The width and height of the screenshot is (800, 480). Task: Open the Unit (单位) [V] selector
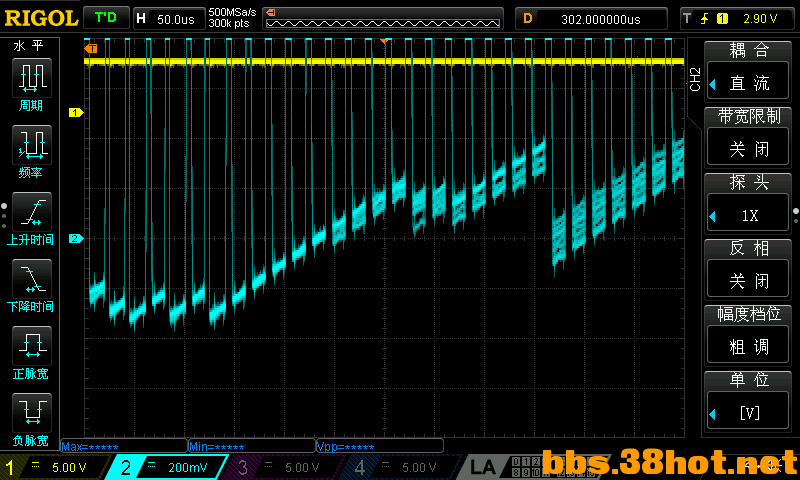point(748,400)
